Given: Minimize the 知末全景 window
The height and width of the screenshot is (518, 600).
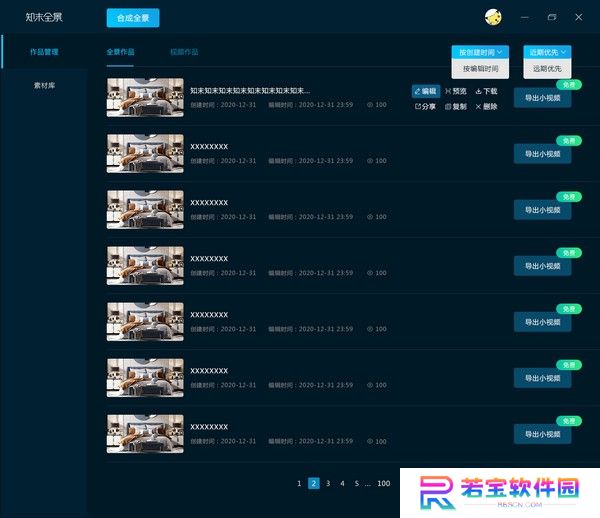Looking at the screenshot, I should 525,18.
